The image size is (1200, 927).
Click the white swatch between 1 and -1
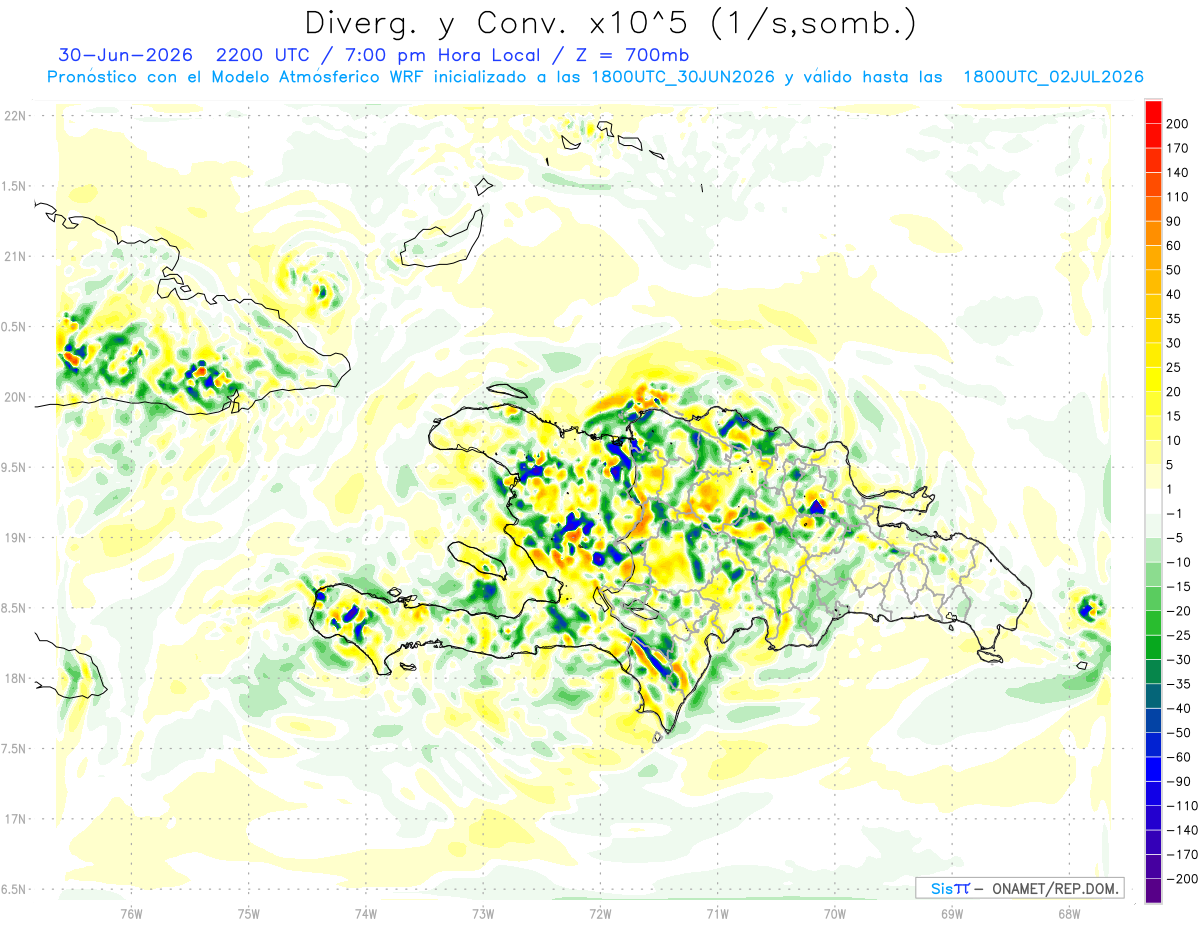coord(1153,502)
